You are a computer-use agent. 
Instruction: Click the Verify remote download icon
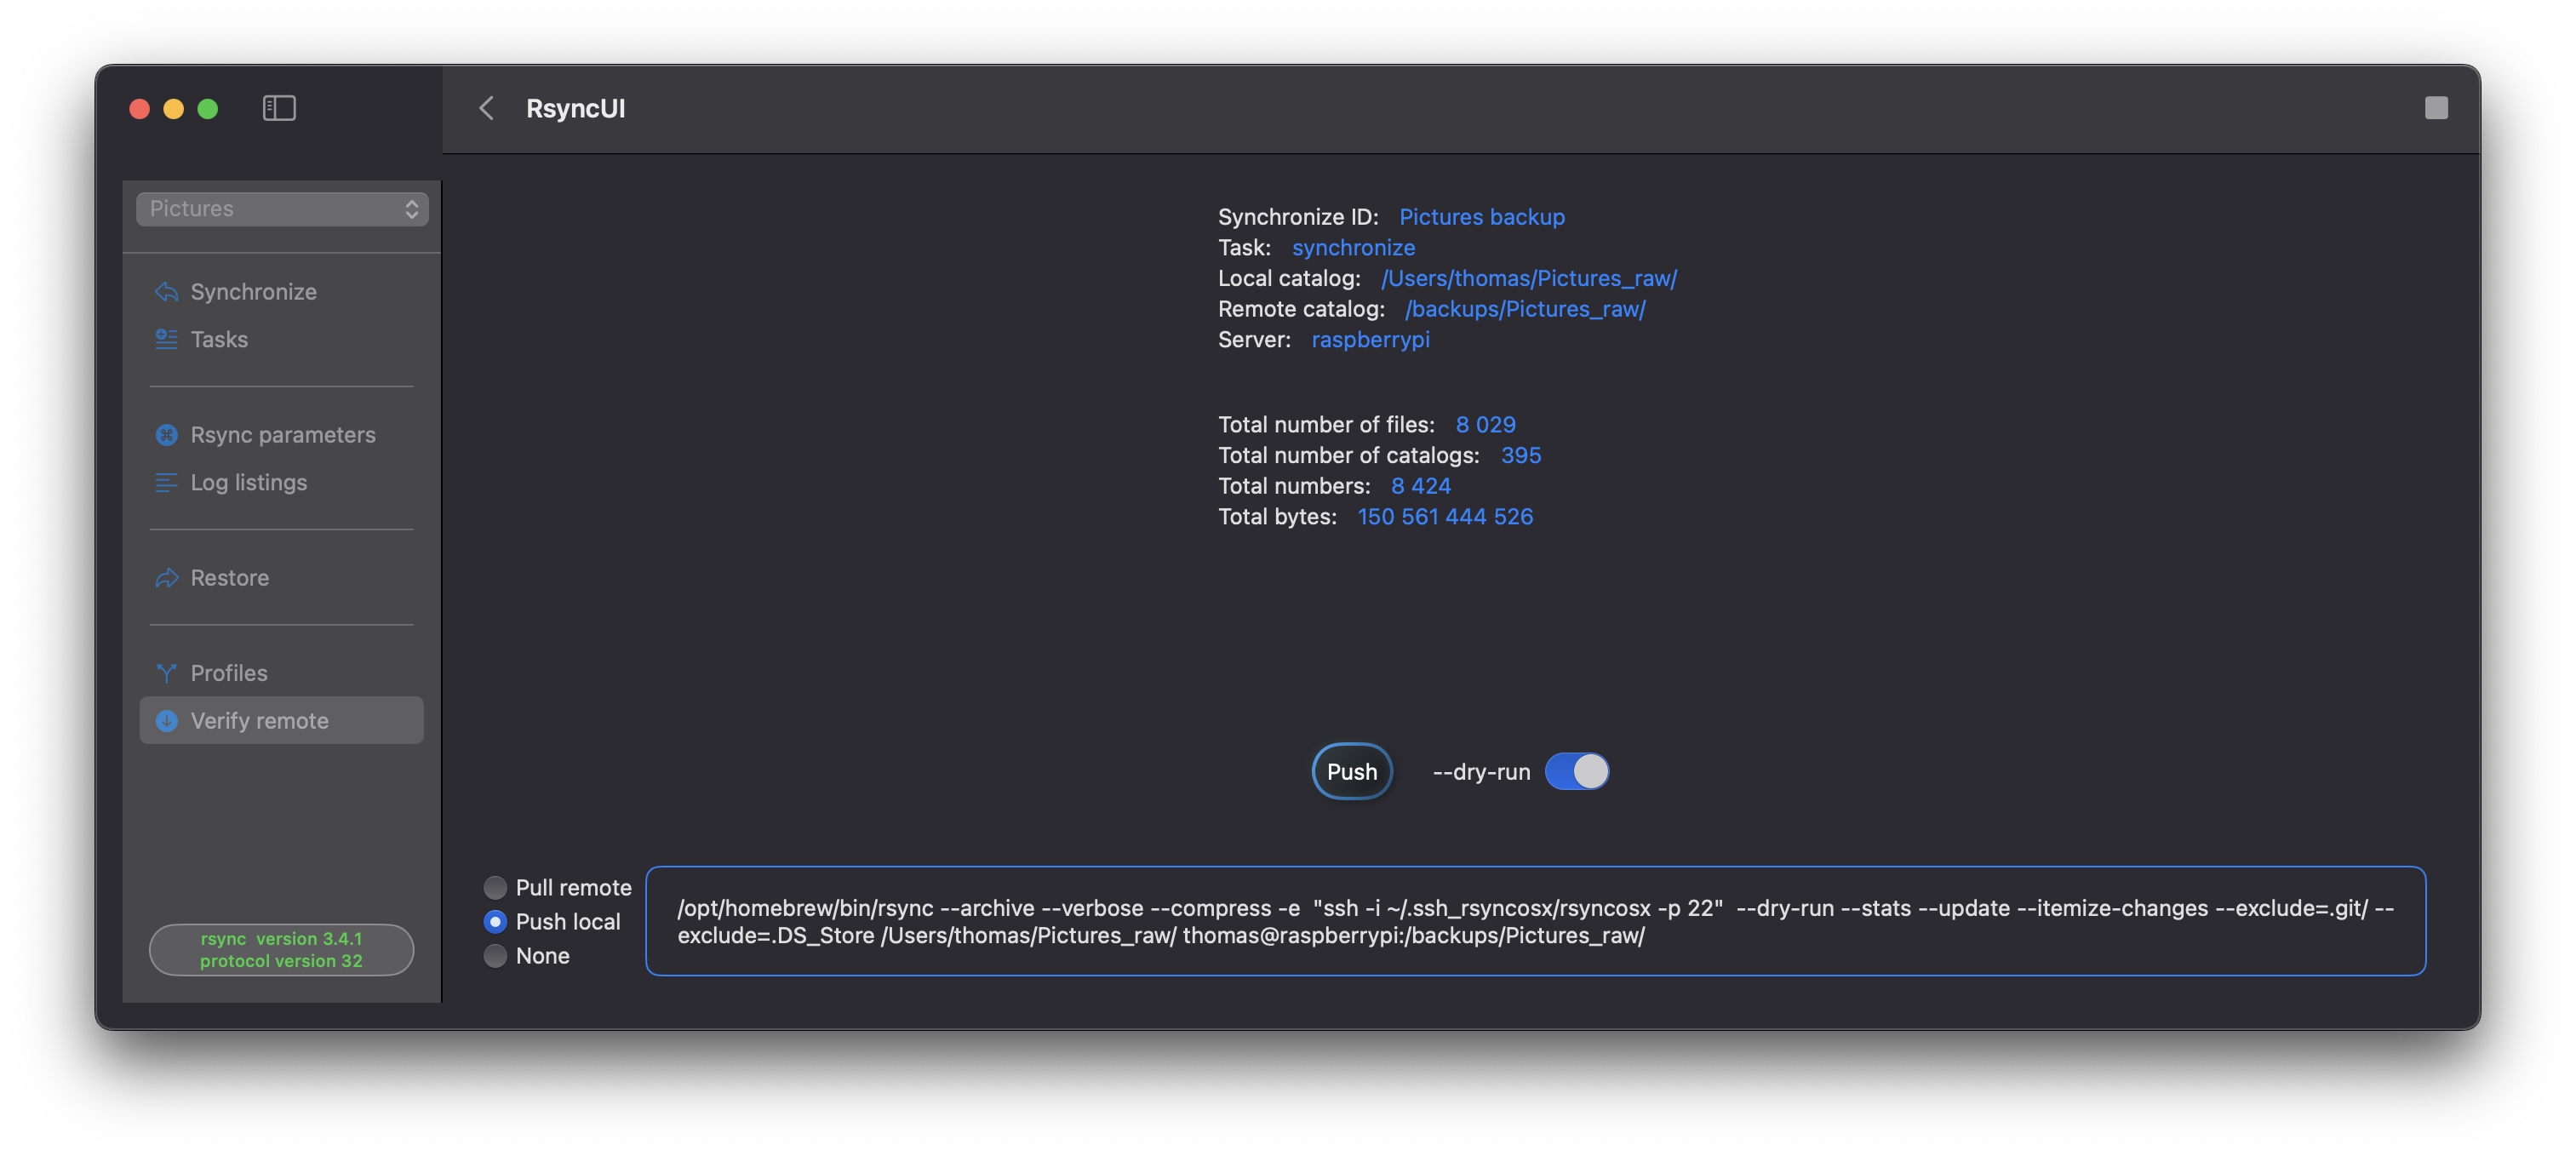pos(167,721)
